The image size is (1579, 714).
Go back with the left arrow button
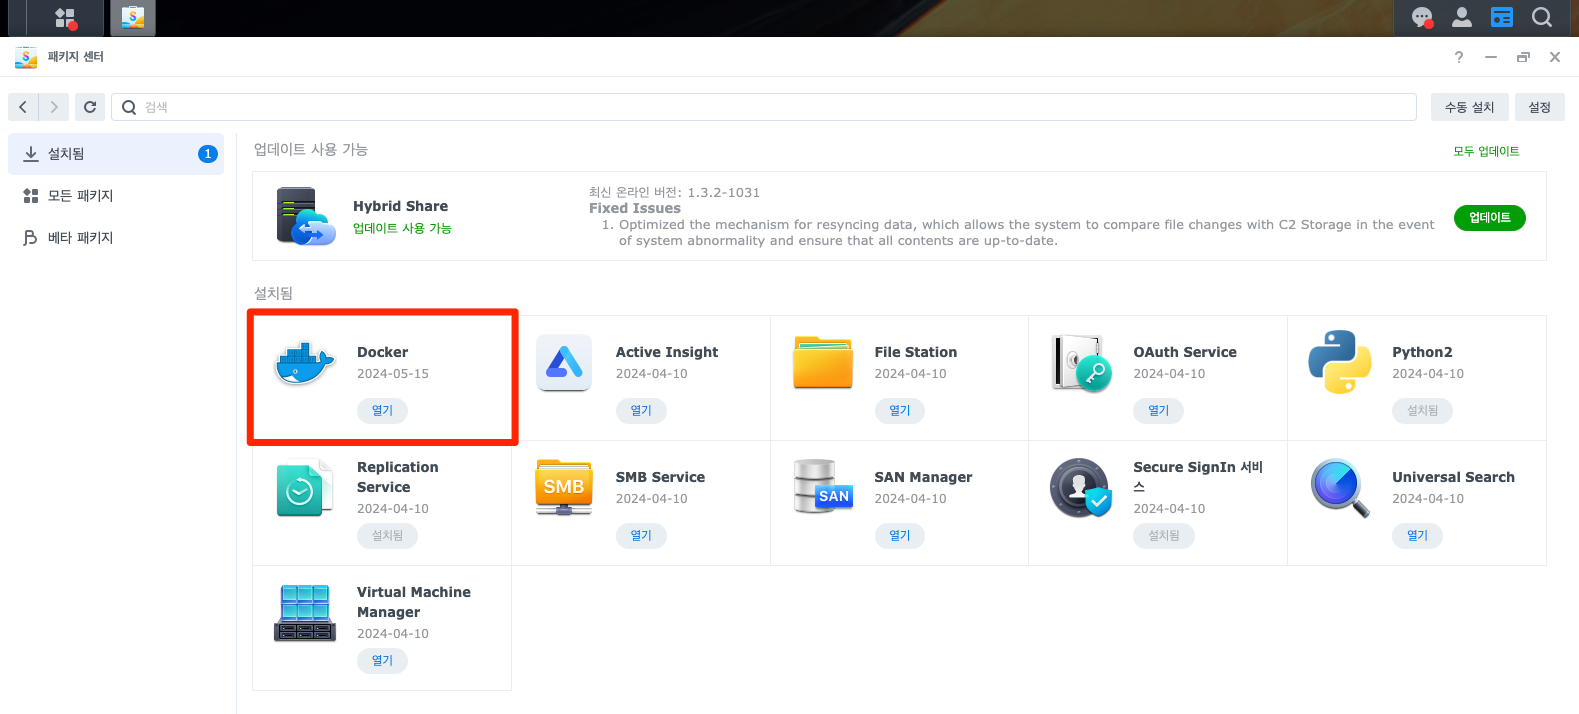(x=23, y=107)
